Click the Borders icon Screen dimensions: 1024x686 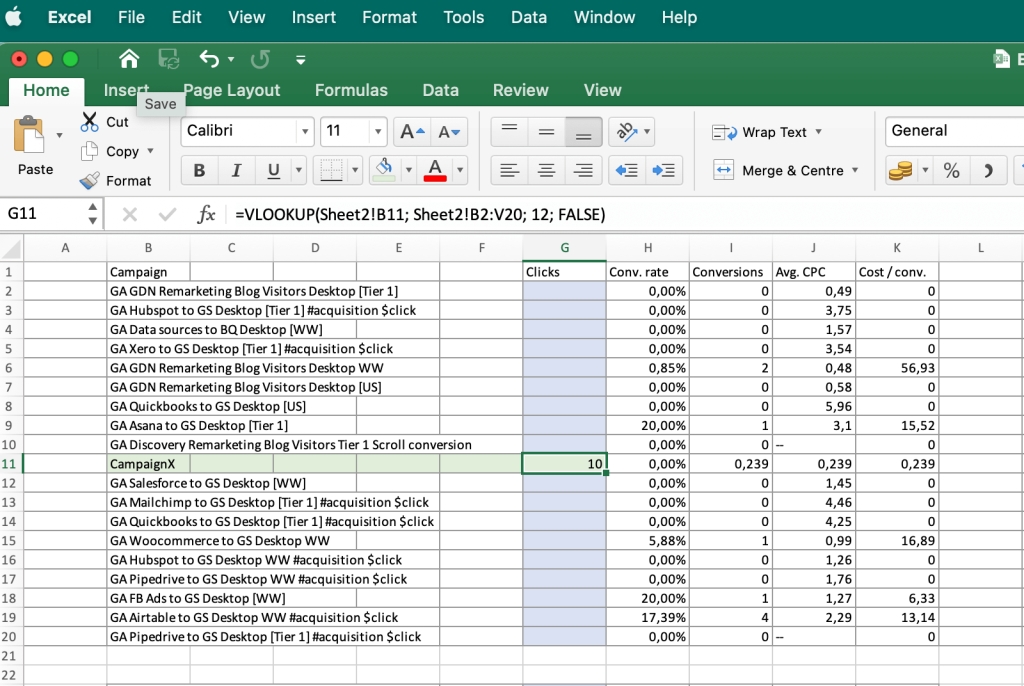pyautogui.click(x=331, y=171)
